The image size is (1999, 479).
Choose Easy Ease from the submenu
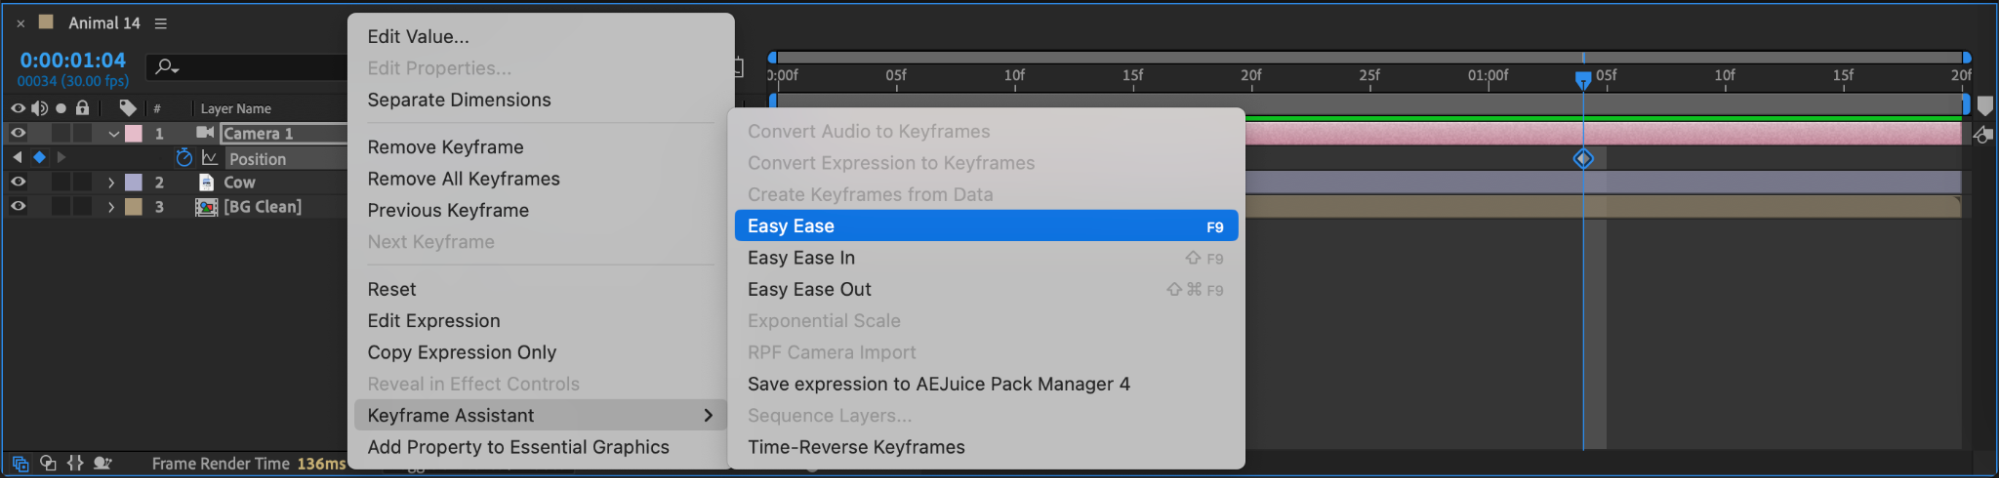[985, 226]
